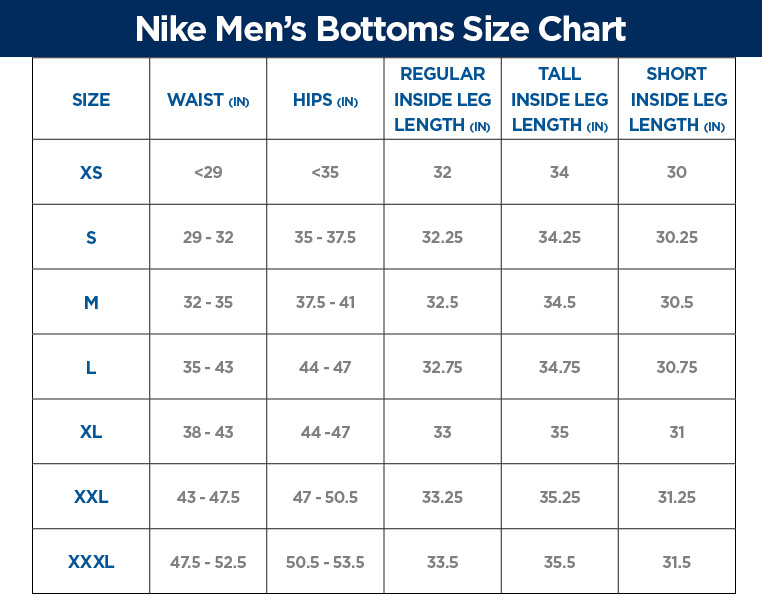The height and width of the screenshot is (600, 762).
Task: Click the chart title Nike Men's Bottoms Size Chart
Action: pos(381,28)
